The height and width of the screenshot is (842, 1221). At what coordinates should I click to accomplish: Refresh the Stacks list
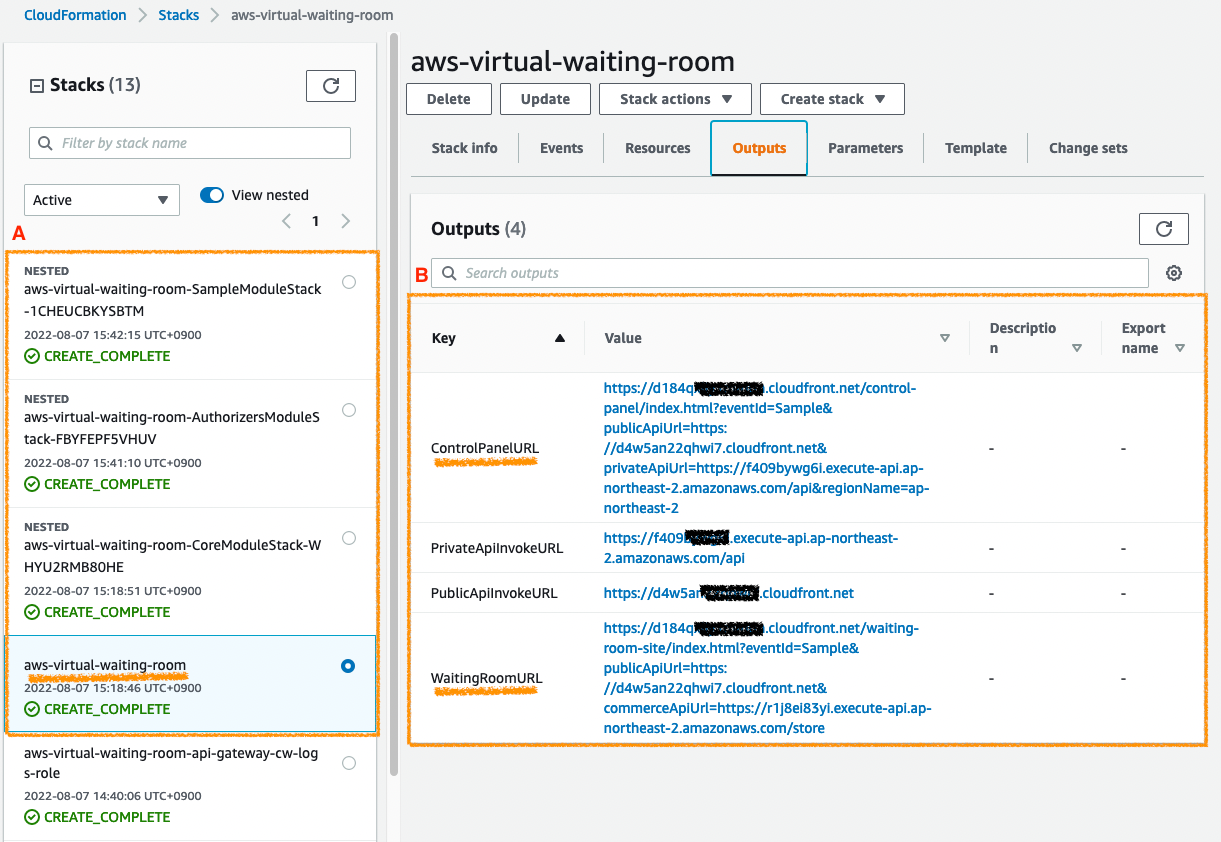pyautogui.click(x=331, y=86)
